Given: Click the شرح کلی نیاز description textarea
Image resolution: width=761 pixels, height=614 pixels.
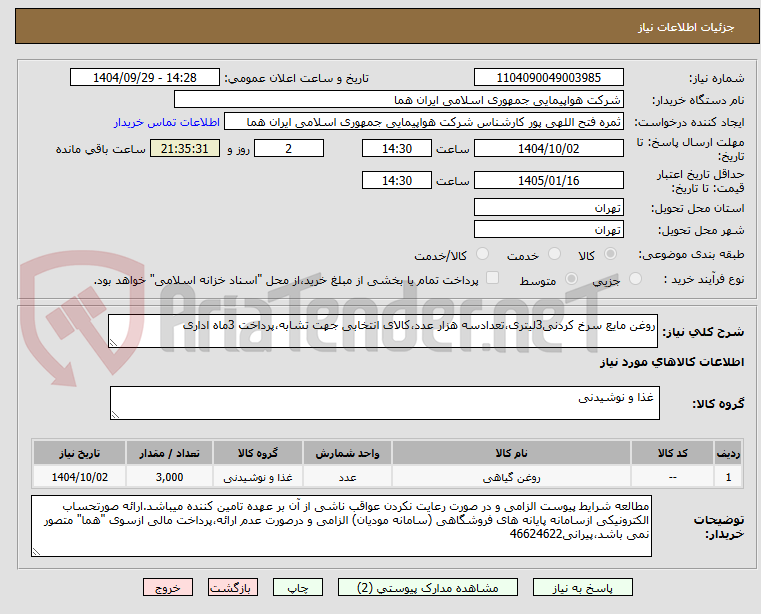Looking at the screenshot, I should click(382, 331).
